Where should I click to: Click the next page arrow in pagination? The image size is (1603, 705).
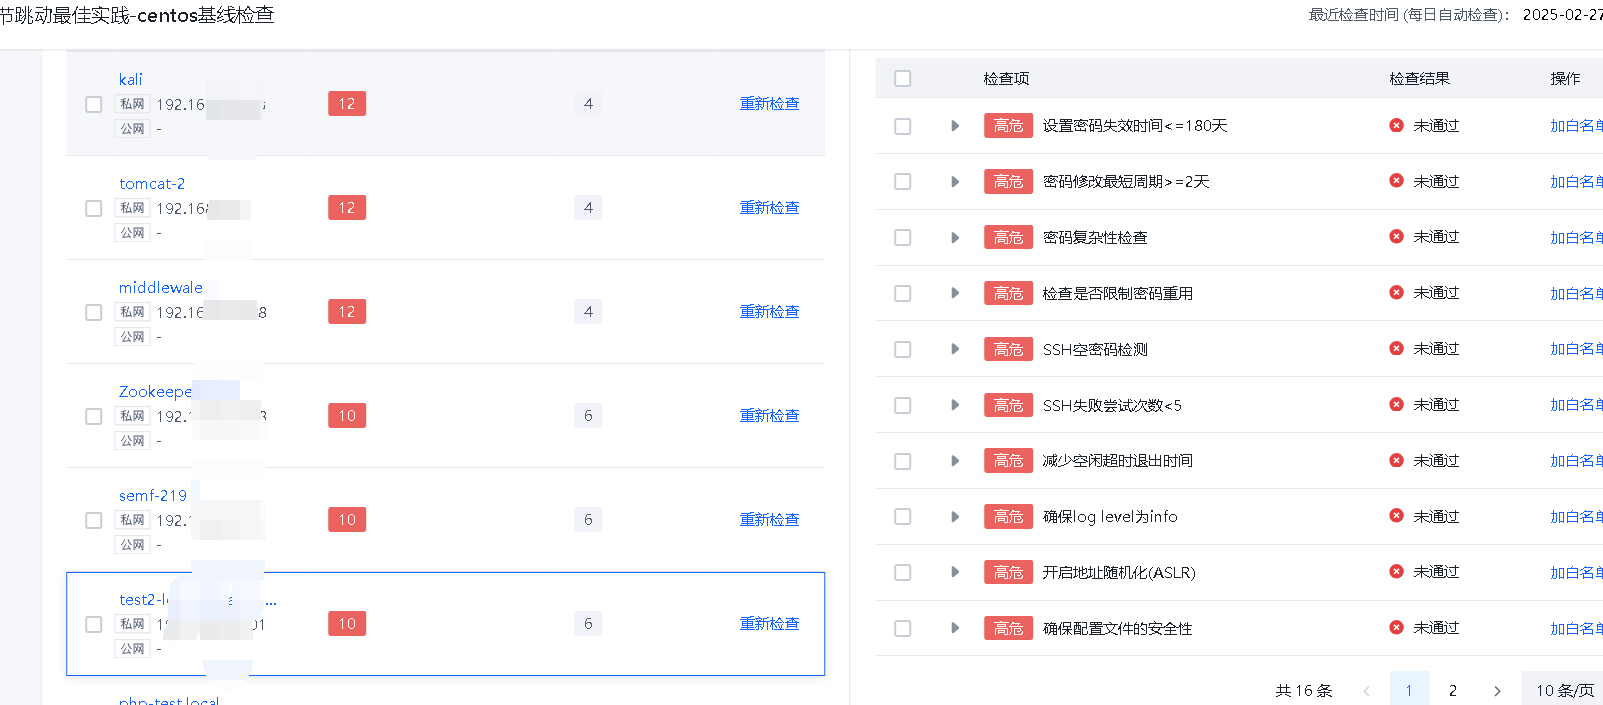(1496, 691)
